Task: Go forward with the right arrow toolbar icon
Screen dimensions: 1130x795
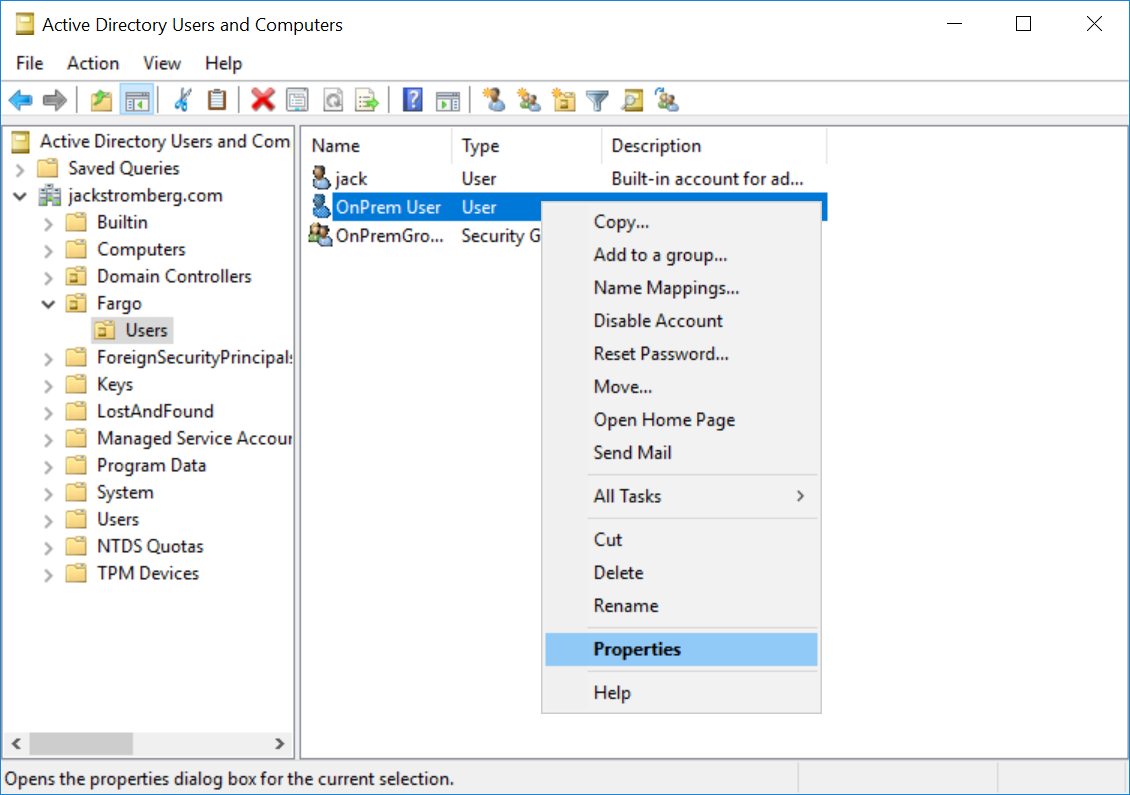Action: [x=55, y=99]
